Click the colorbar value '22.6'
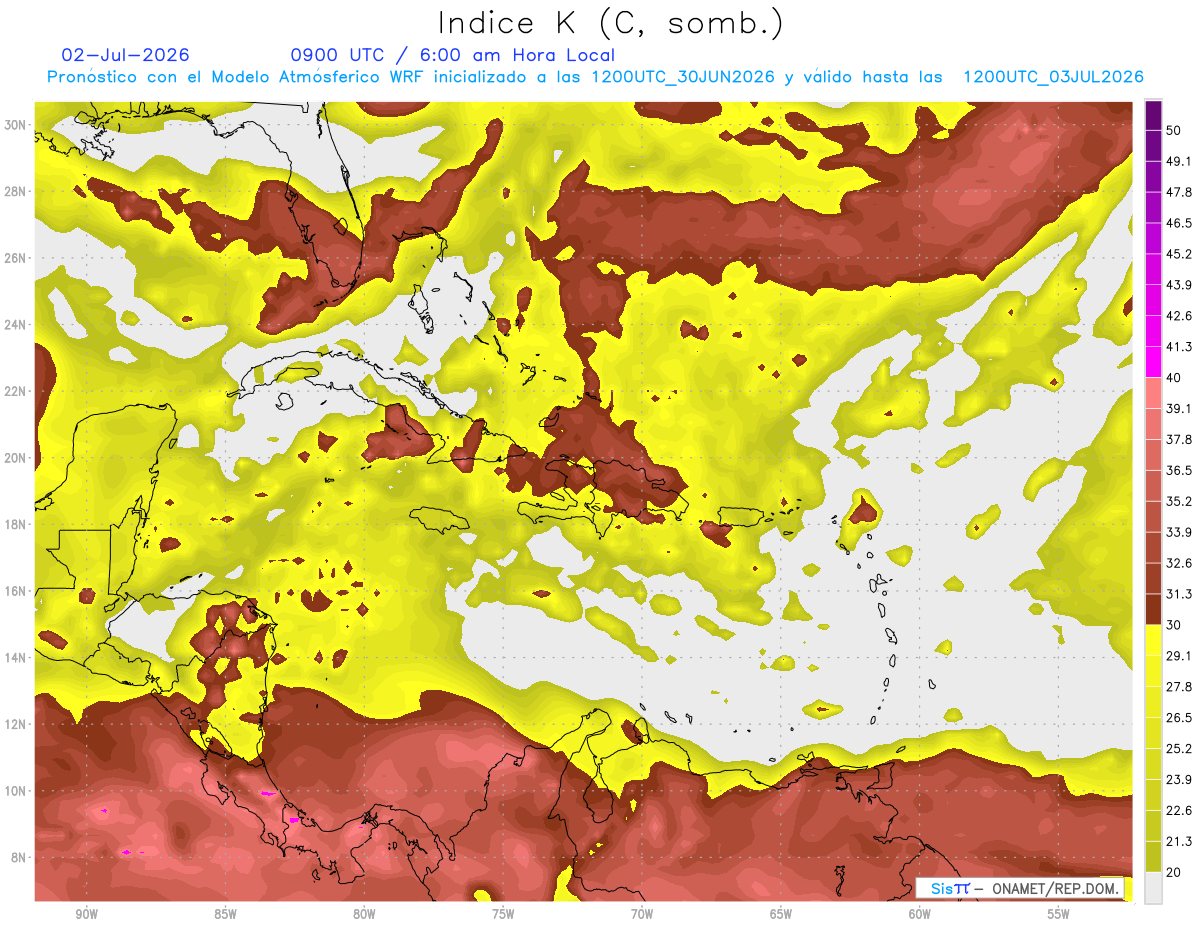Image resolution: width=1200 pixels, height=927 pixels. tap(1178, 811)
